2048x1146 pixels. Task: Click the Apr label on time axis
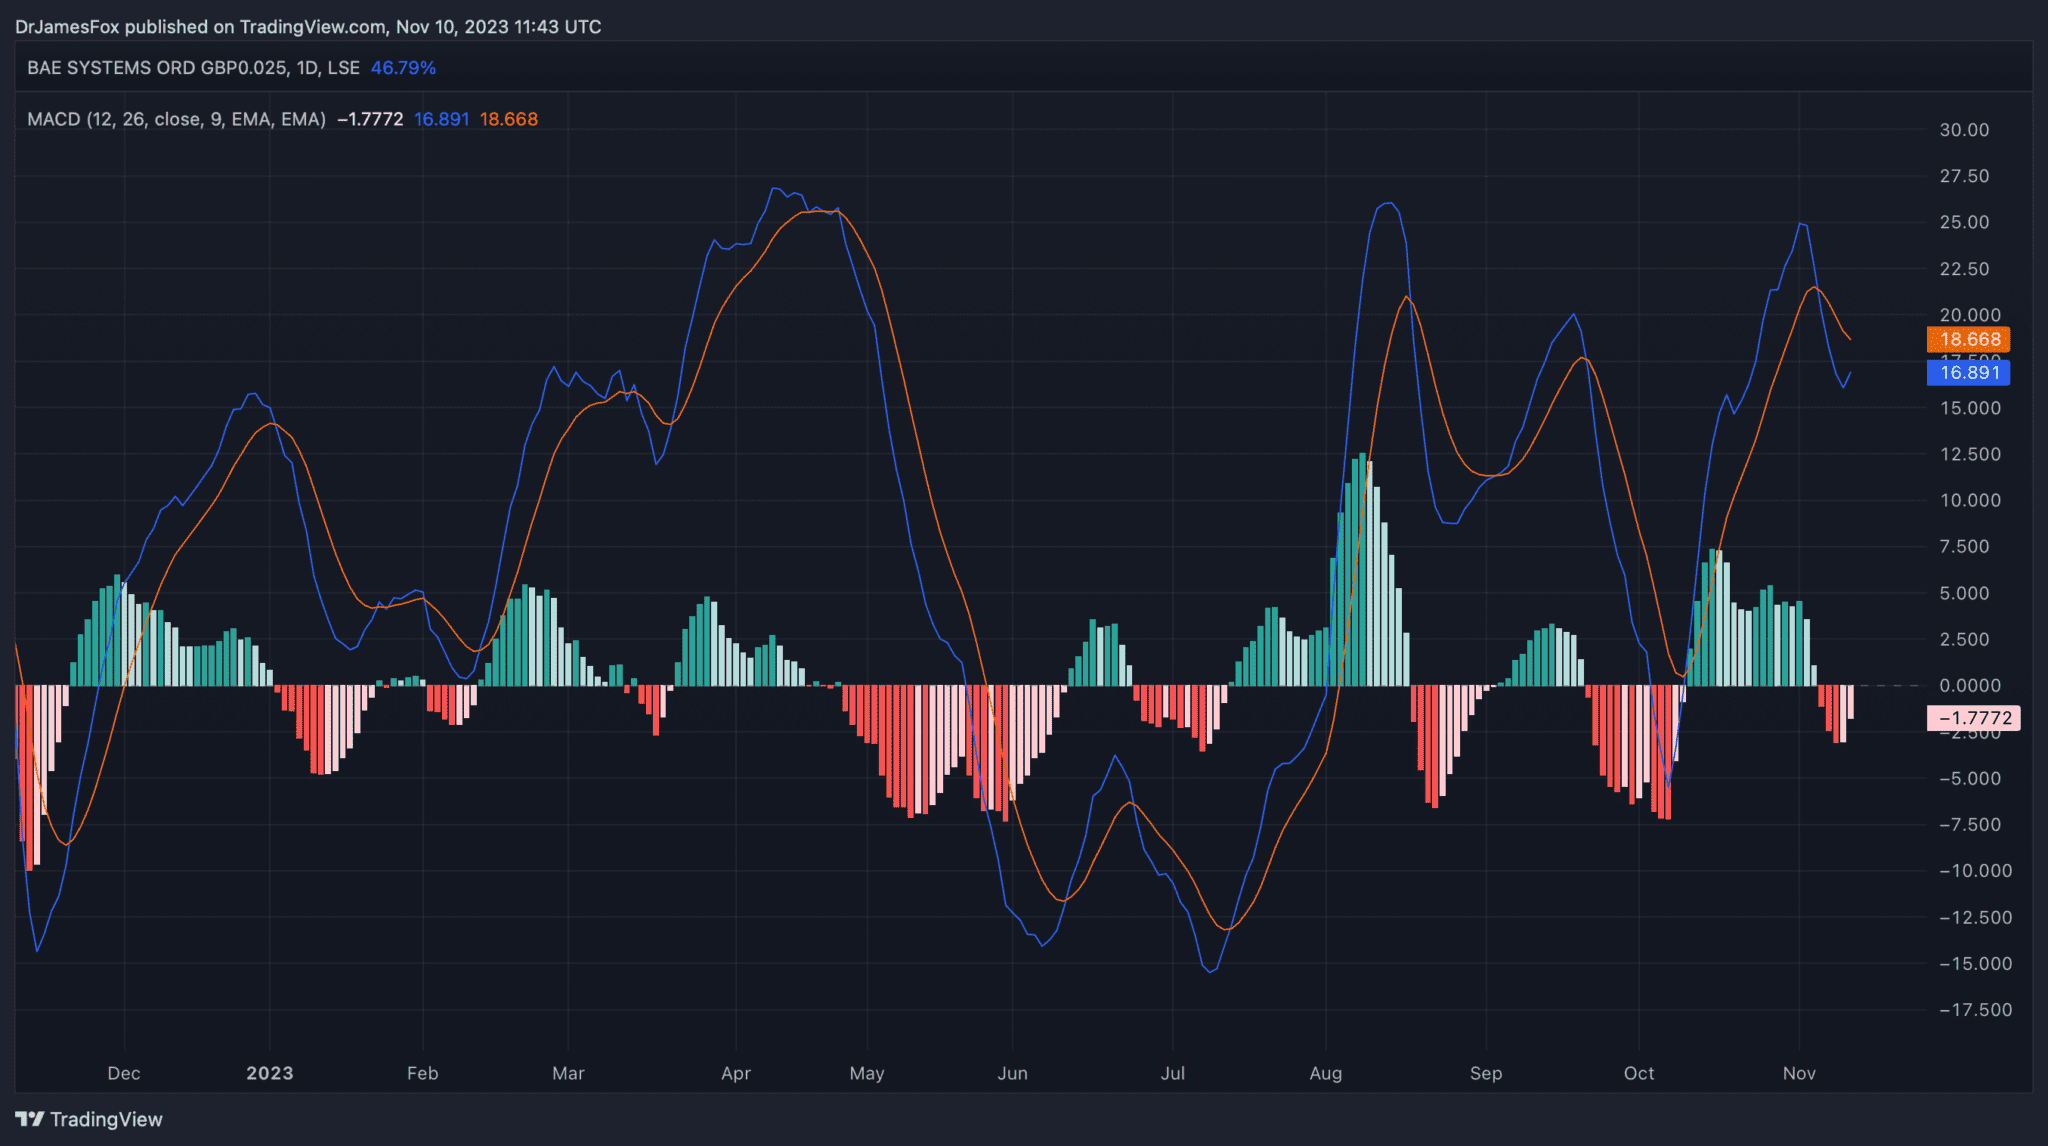(x=736, y=1073)
